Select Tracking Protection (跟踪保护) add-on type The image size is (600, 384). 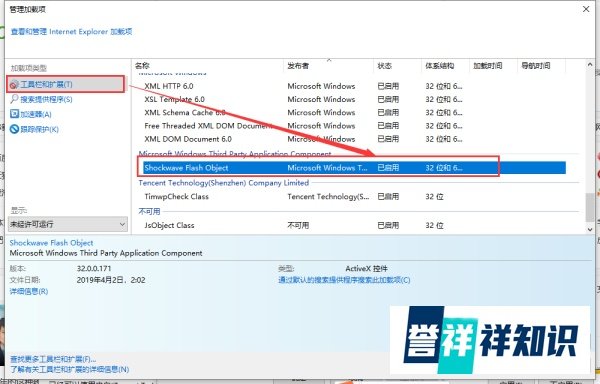[39, 129]
